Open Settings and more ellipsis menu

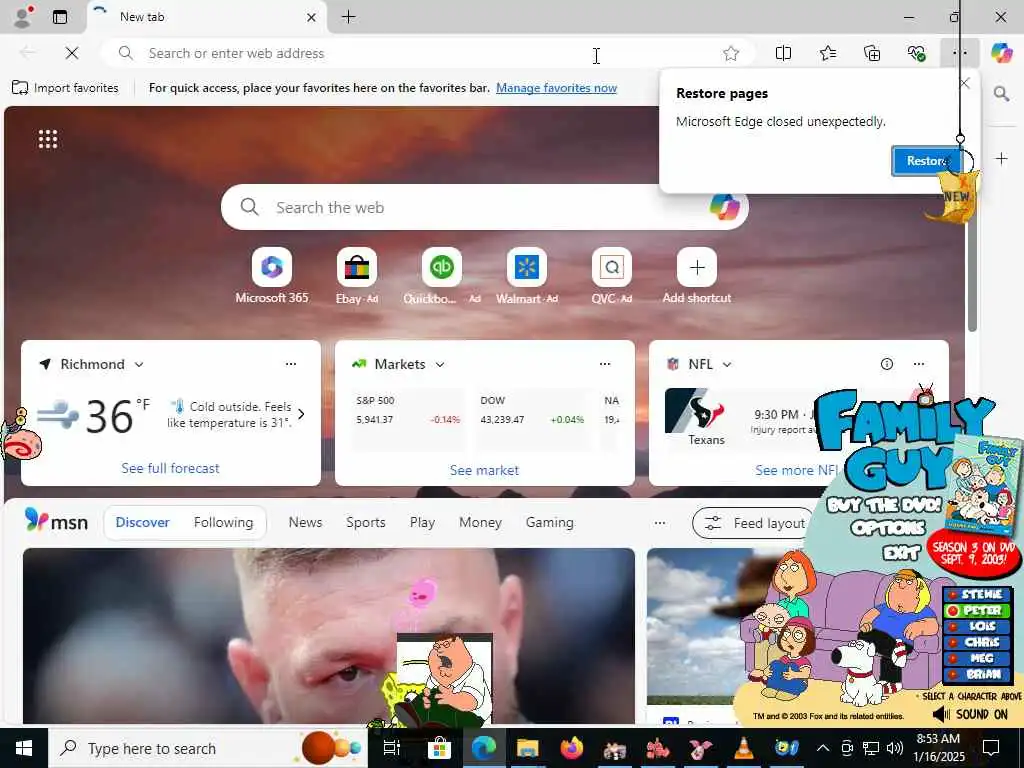click(x=959, y=53)
